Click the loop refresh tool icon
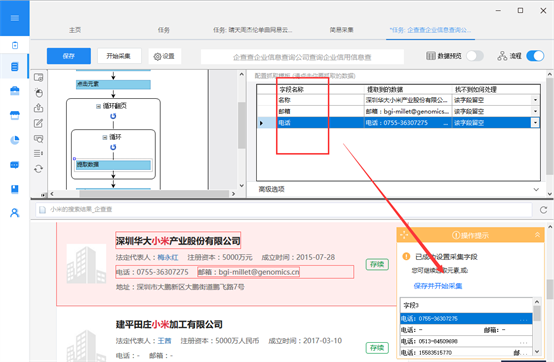 (x=39, y=169)
